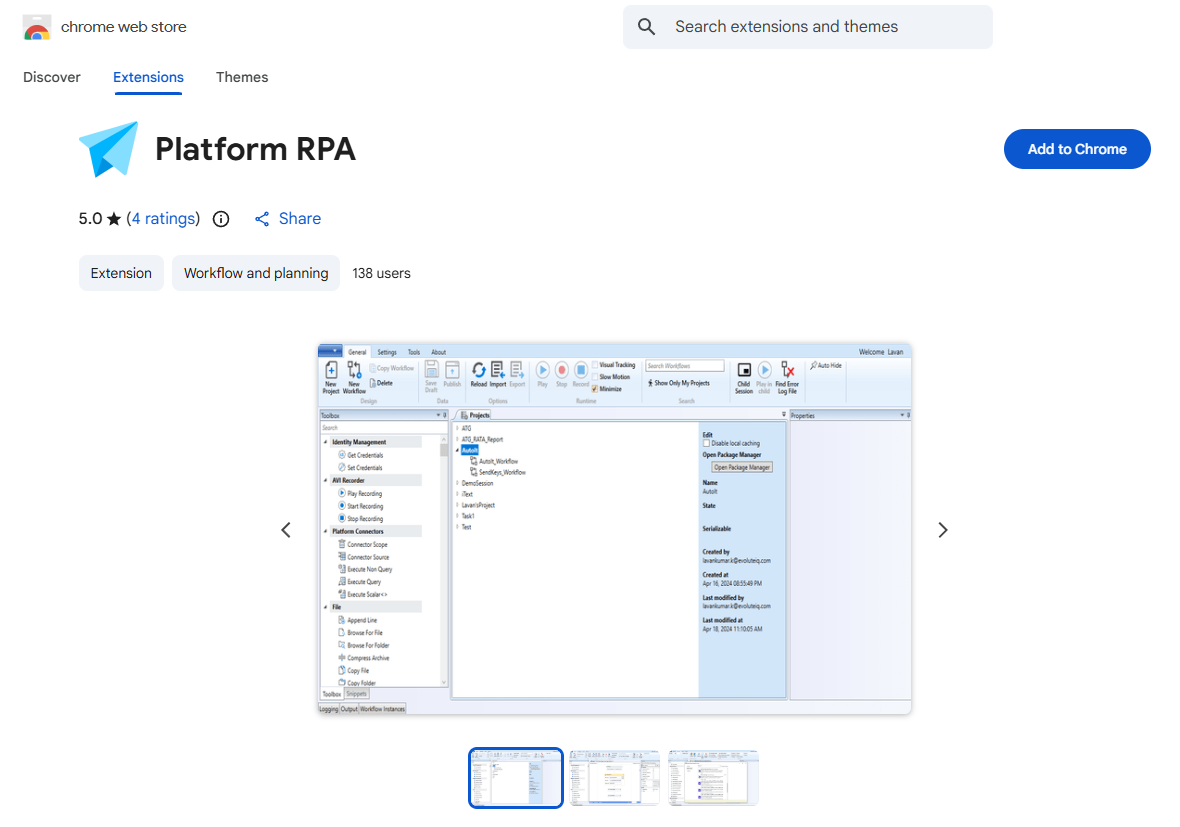Collapse the AutoIt project in preview tree
Viewport: 1180px width, 827px height.
pyautogui.click(x=458, y=450)
